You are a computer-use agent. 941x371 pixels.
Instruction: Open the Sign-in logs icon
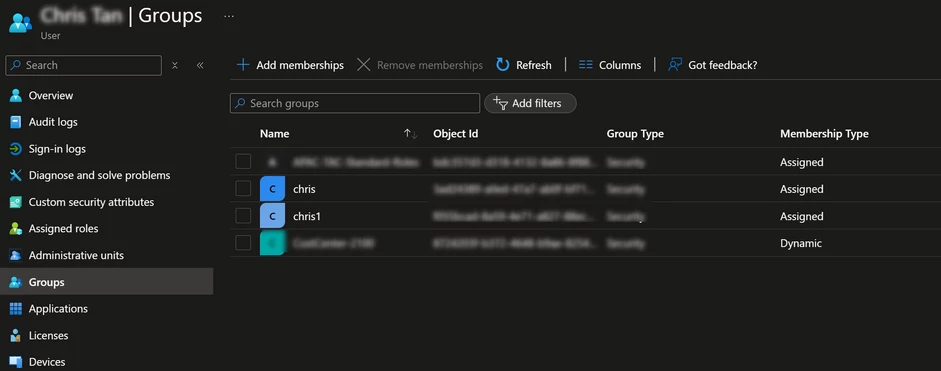pos(16,149)
